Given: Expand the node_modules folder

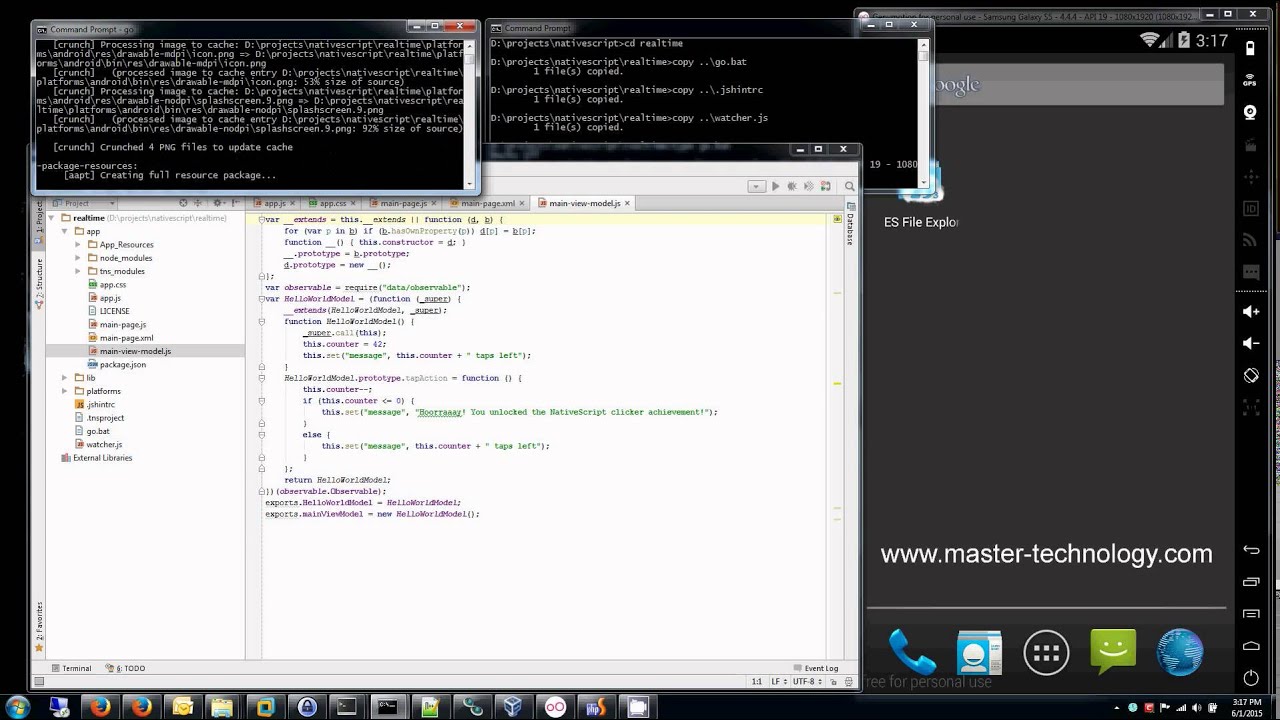Looking at the screenshot, I should tap(78, 258).
